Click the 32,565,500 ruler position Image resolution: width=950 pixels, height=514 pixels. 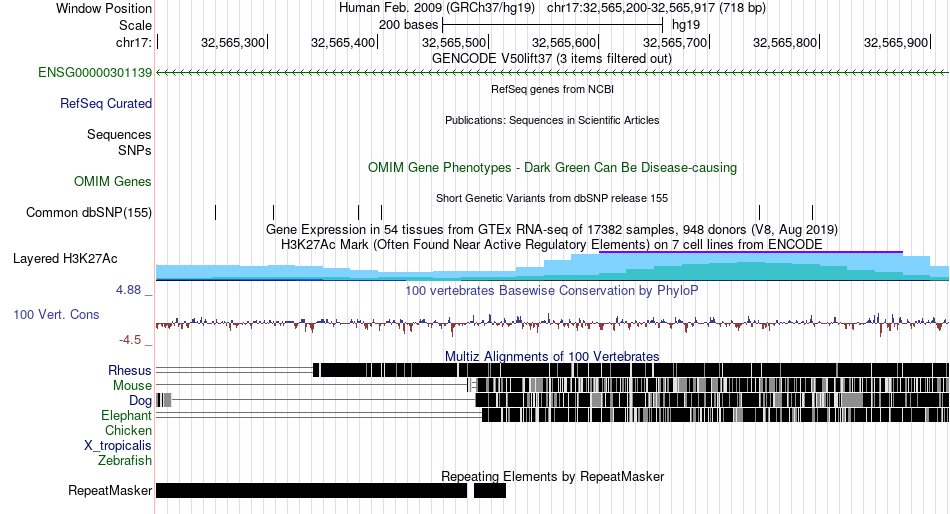(454, 42)
